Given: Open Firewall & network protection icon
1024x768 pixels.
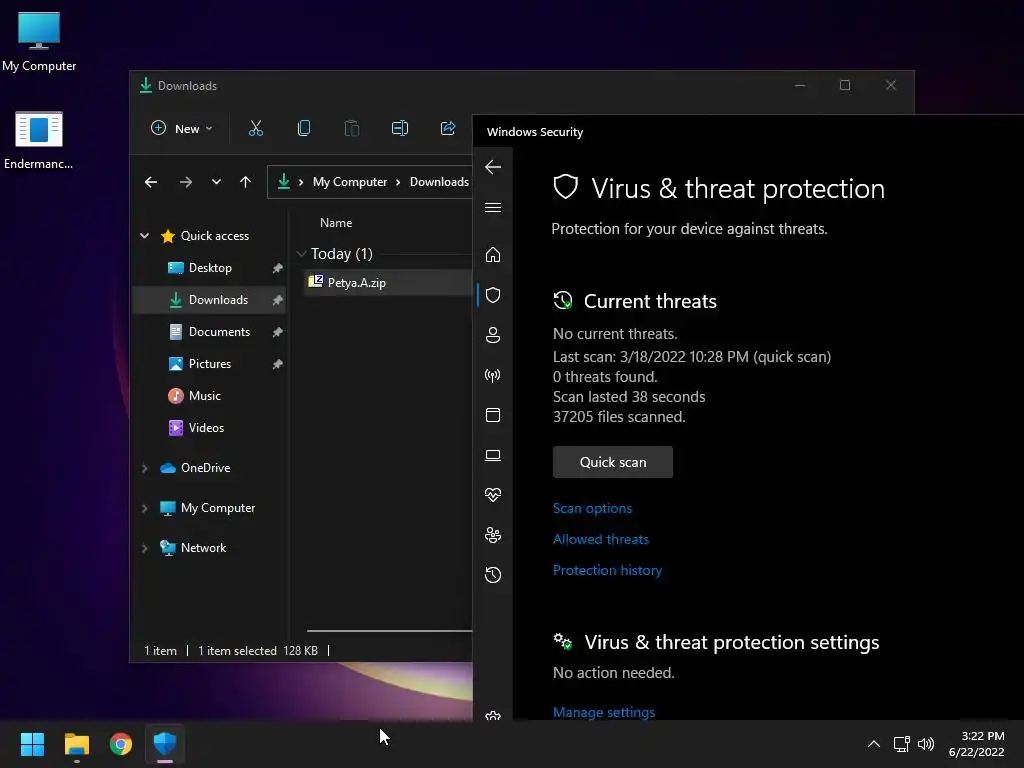Looking at the screenshot, I should pos(493,376).
